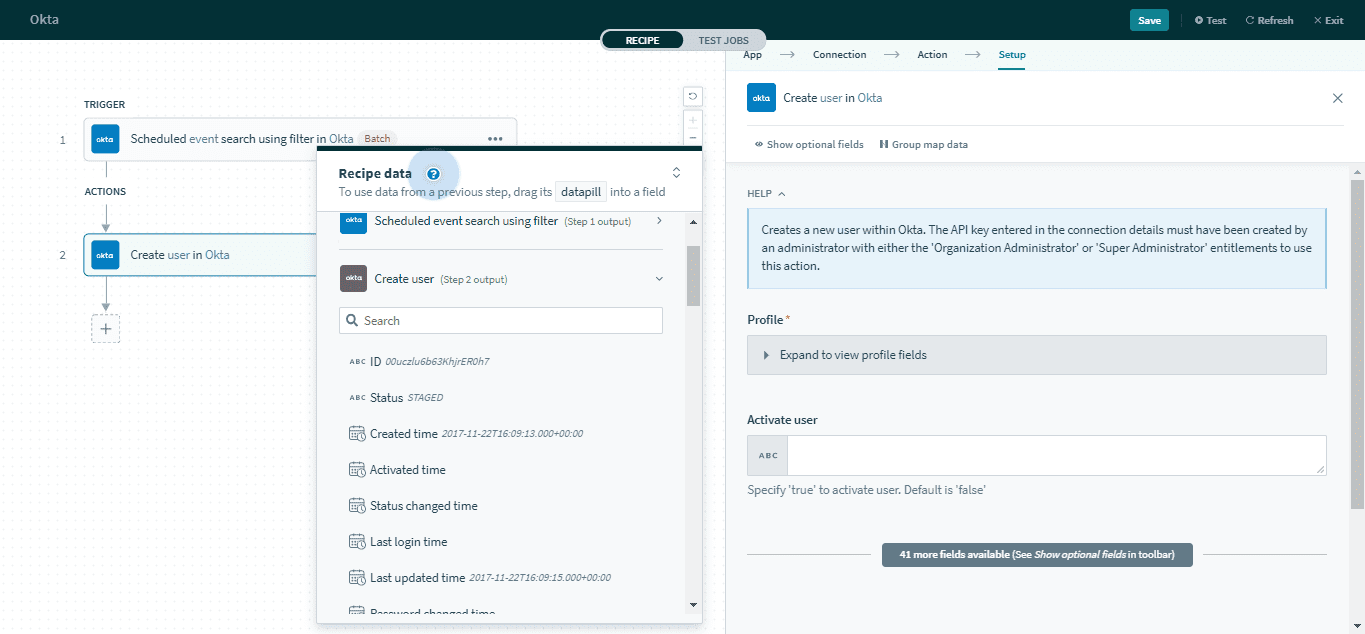Viewport: 1365px width, 634px height.
Task: Click the Activate user input field
Action: pos(1055,455)
